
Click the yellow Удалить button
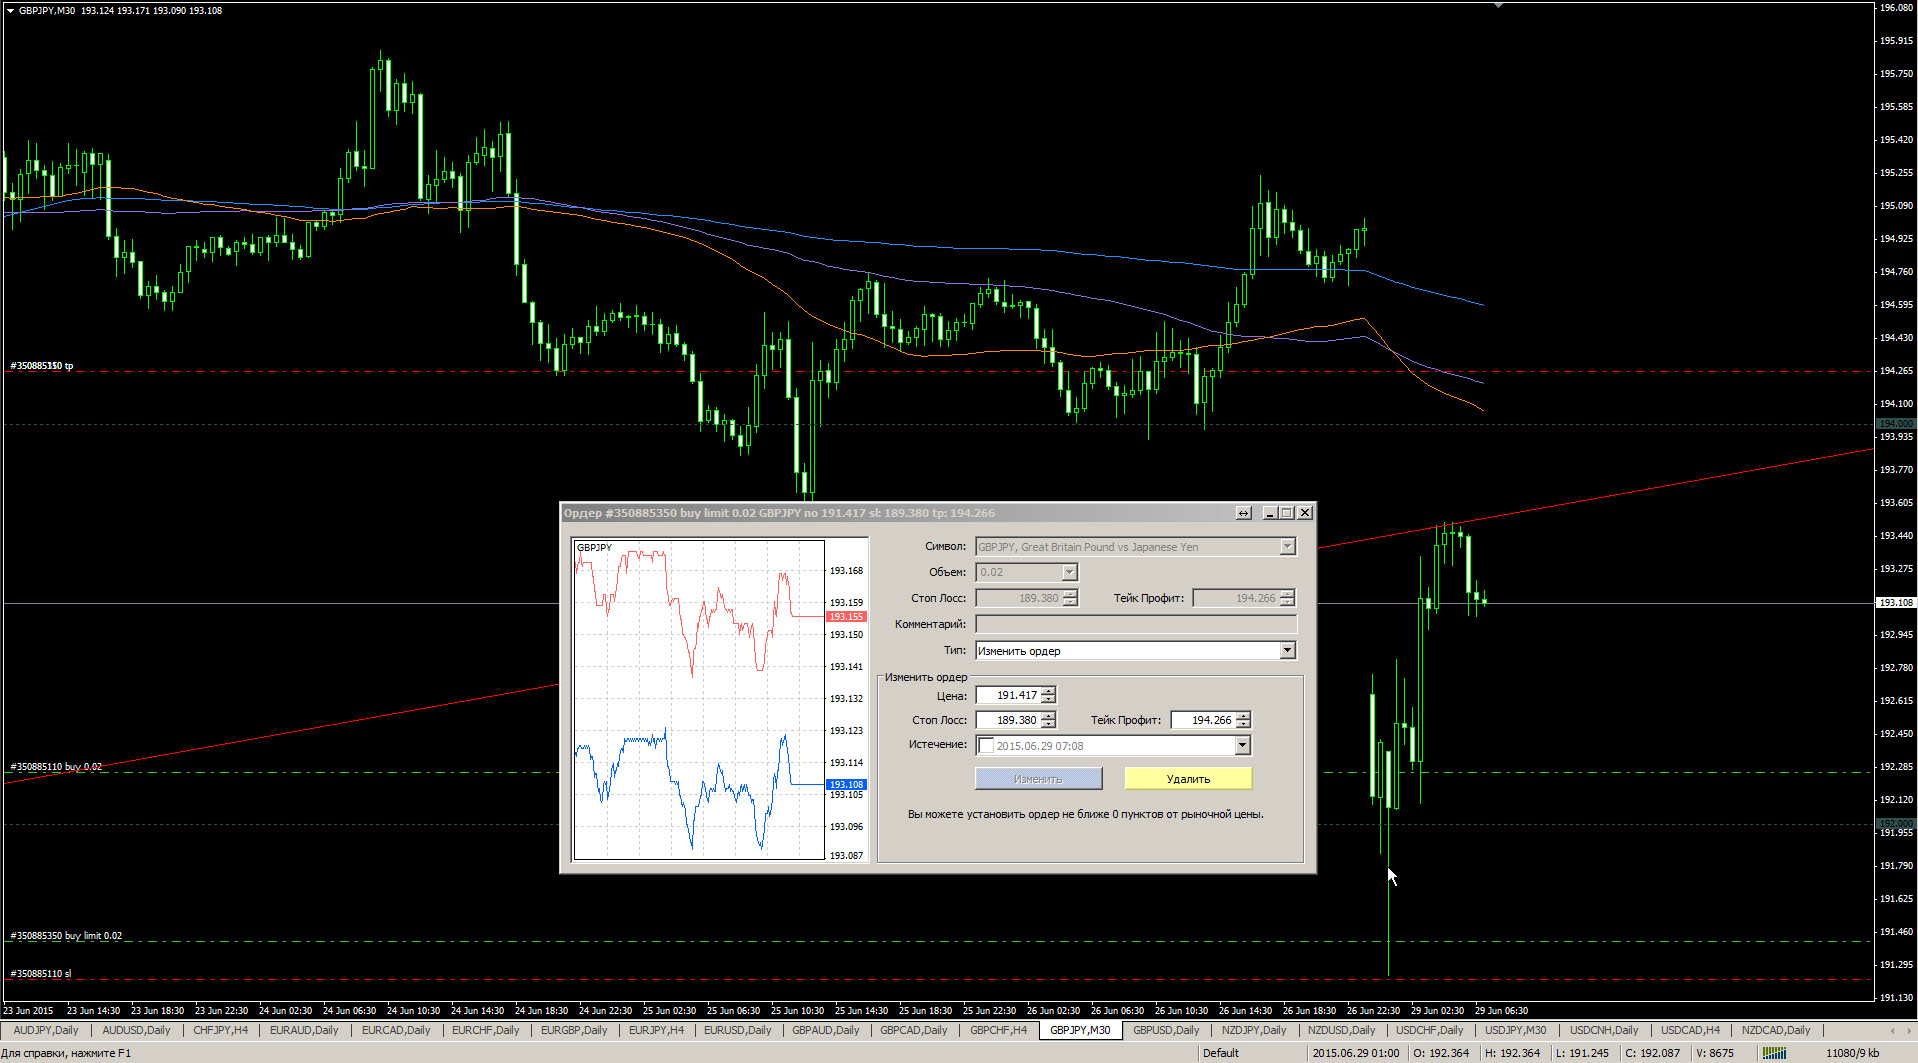pyautogui.click(x=1188, y=779)
